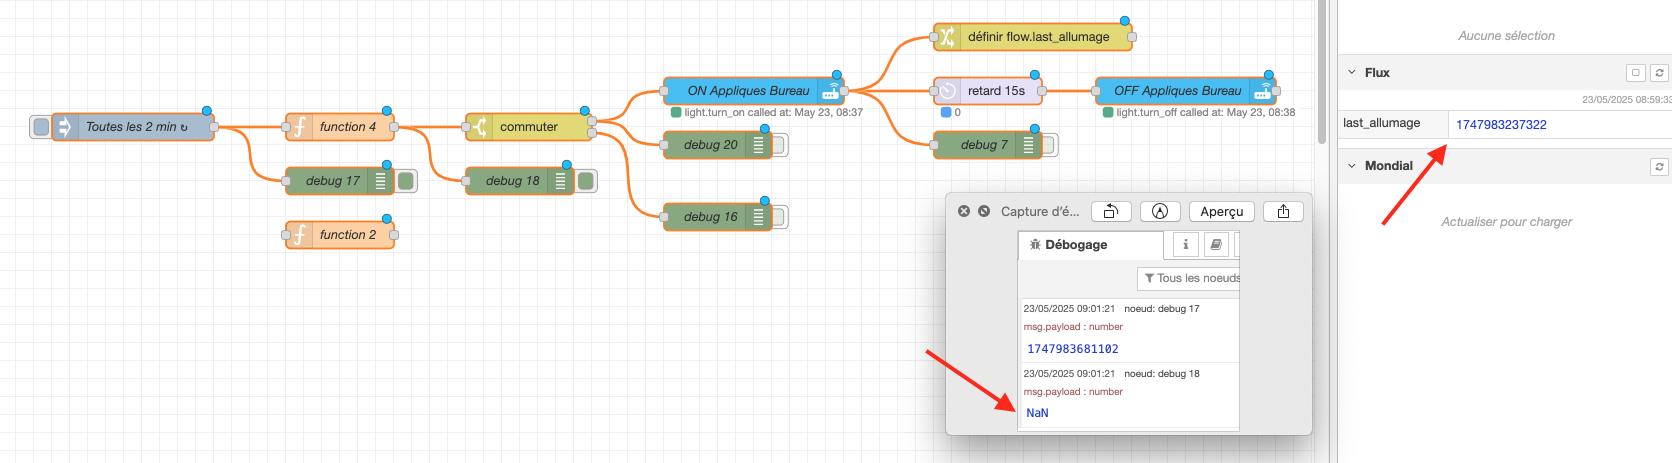Toggle debug 18 node output
Screen dimensions: 1672x463
click(x=586, y=181)
